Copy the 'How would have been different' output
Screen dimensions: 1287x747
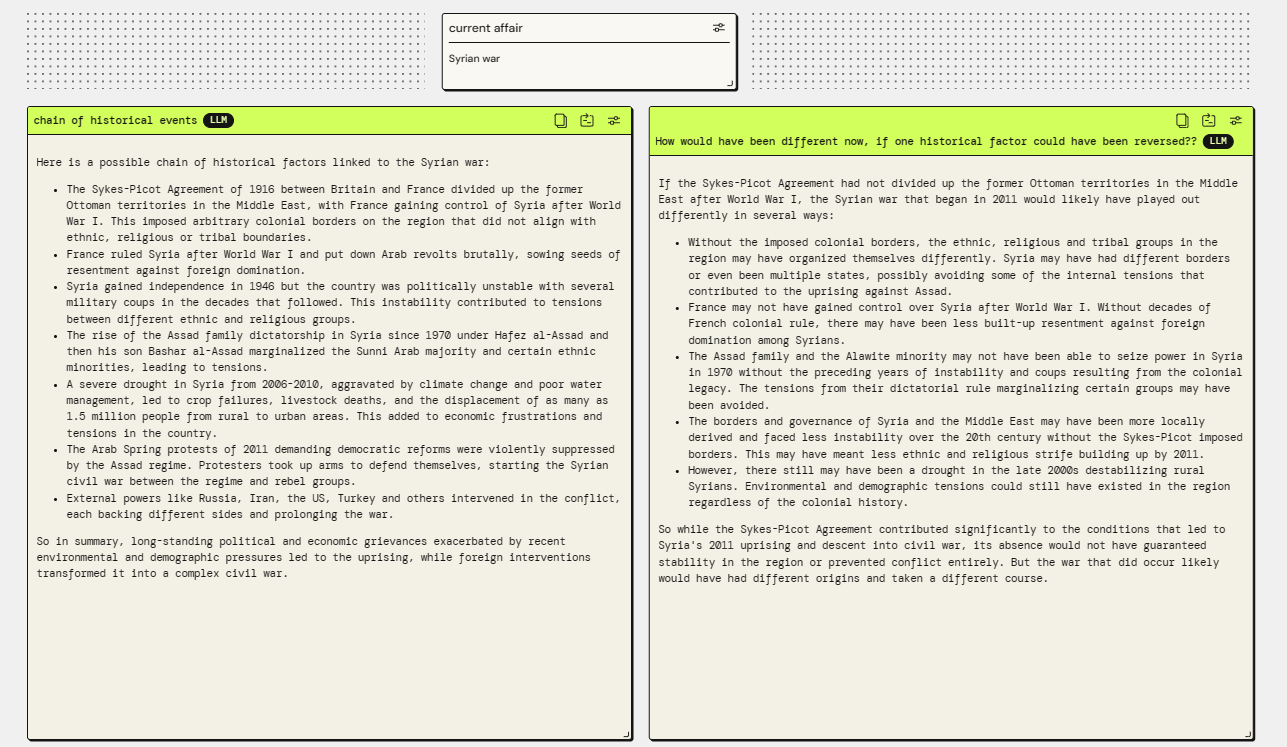pyautogui.click(x=1183, y=120)
